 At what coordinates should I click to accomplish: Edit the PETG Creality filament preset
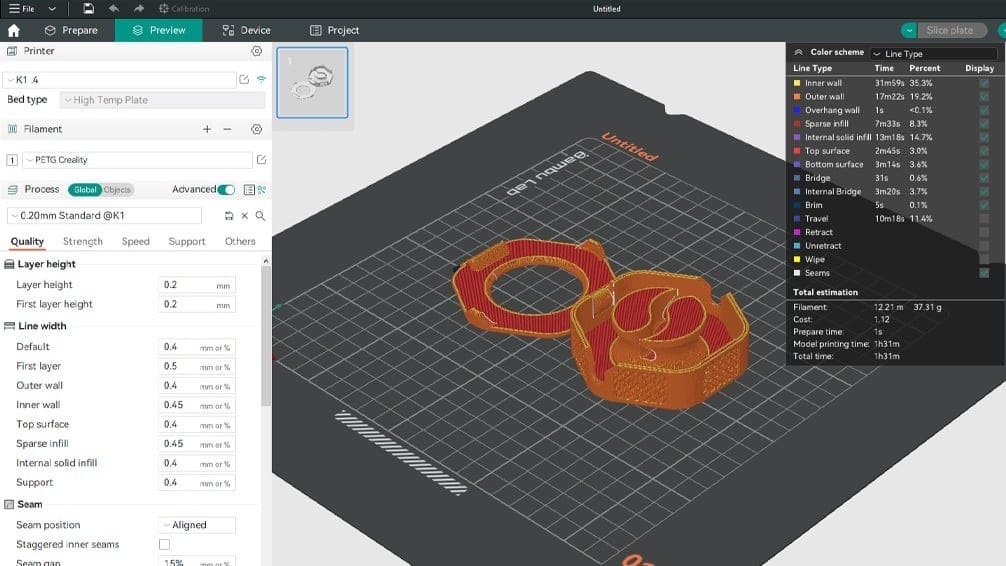point(261,159)
